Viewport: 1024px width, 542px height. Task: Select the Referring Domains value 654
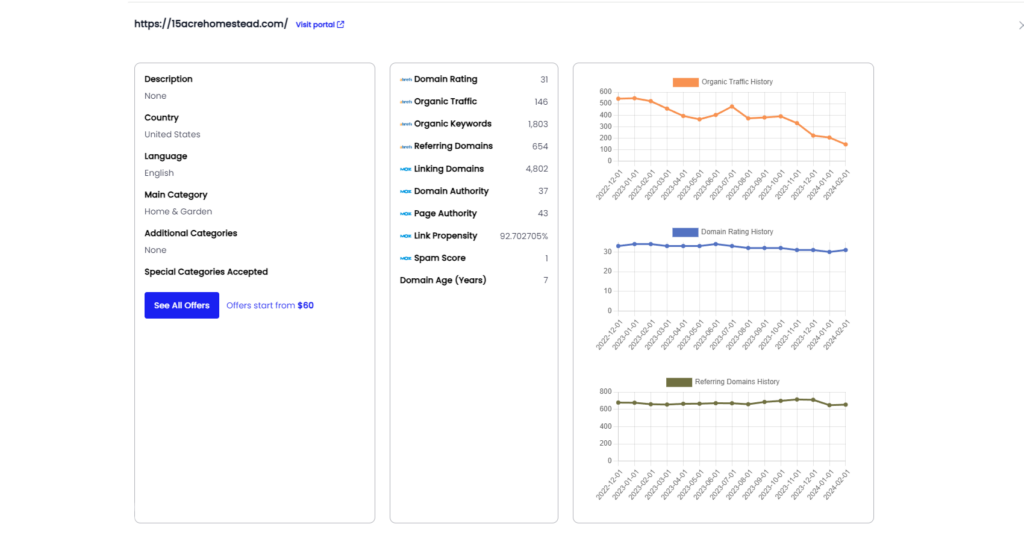pos(540,146)
